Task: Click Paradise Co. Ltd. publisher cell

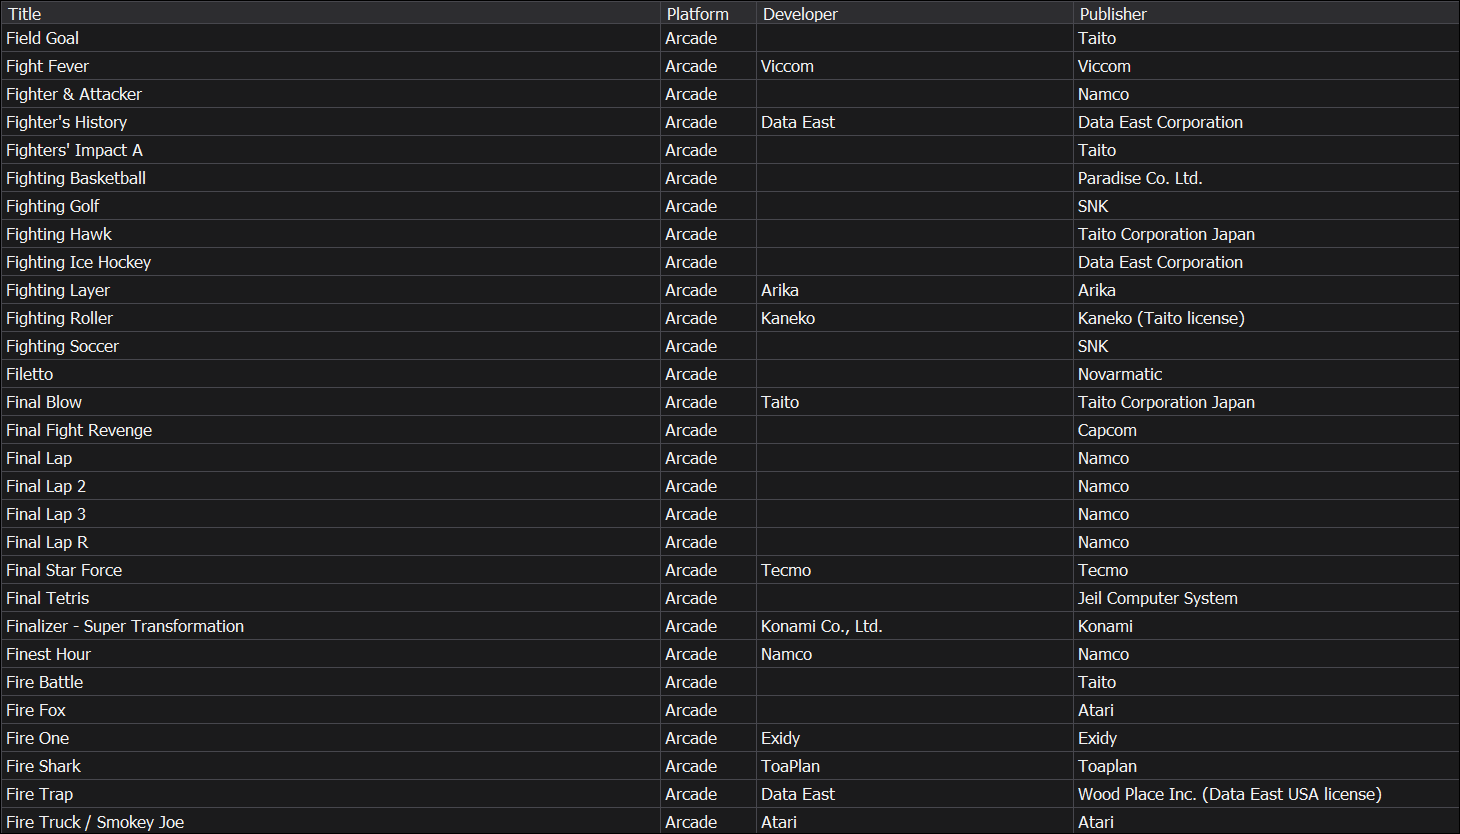Action: (x=1140, y=178)
